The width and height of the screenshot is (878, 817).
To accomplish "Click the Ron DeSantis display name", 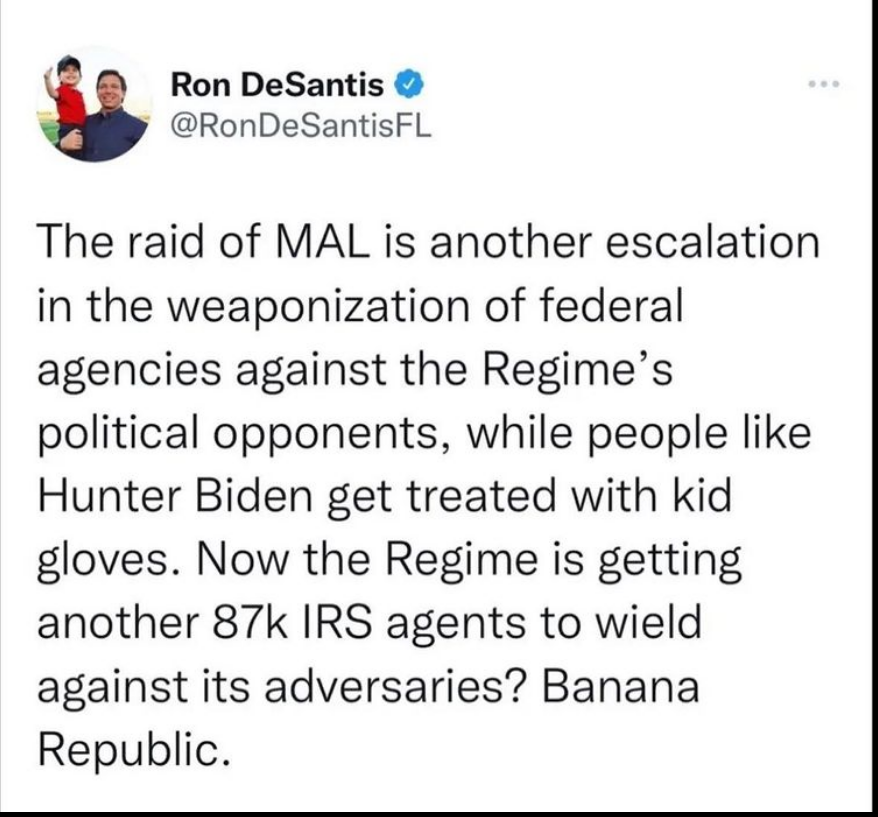I will [x=280, y=86].
